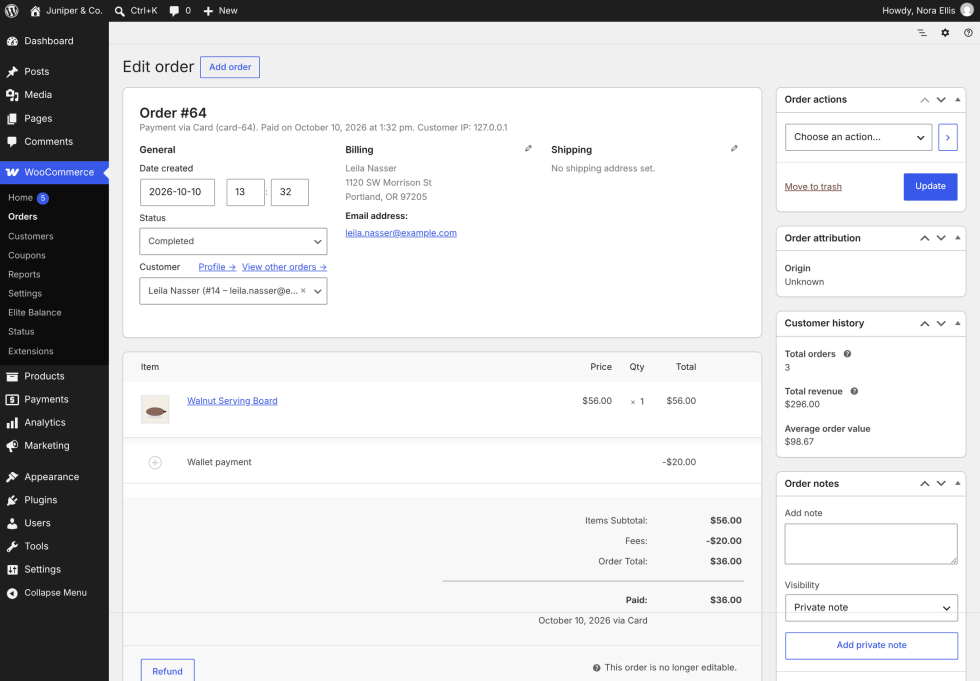
Task: Open the leila.nasser@example.com email link
Action: [401, 233]
